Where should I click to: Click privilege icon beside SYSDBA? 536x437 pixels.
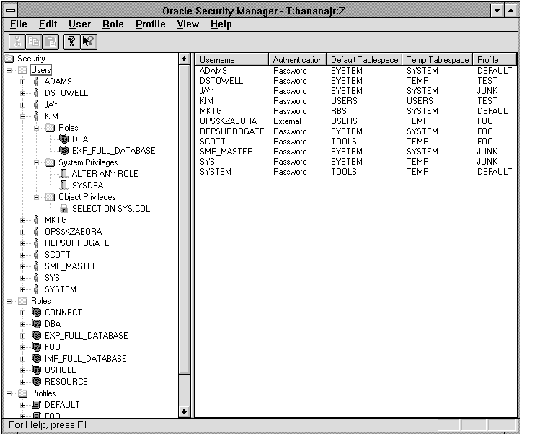coord(64,185)
